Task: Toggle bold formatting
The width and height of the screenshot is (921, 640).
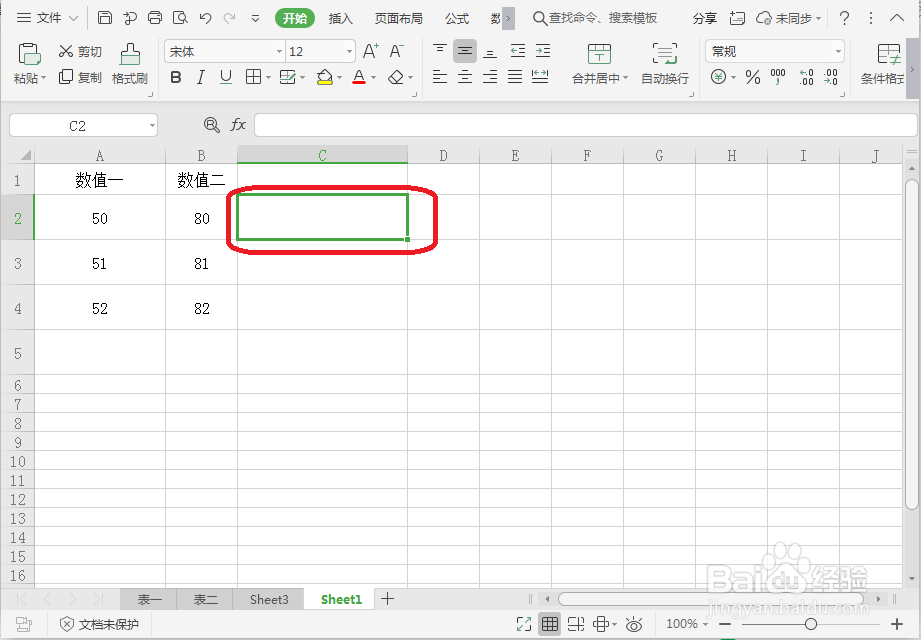Action: click(x=176, y=77)
